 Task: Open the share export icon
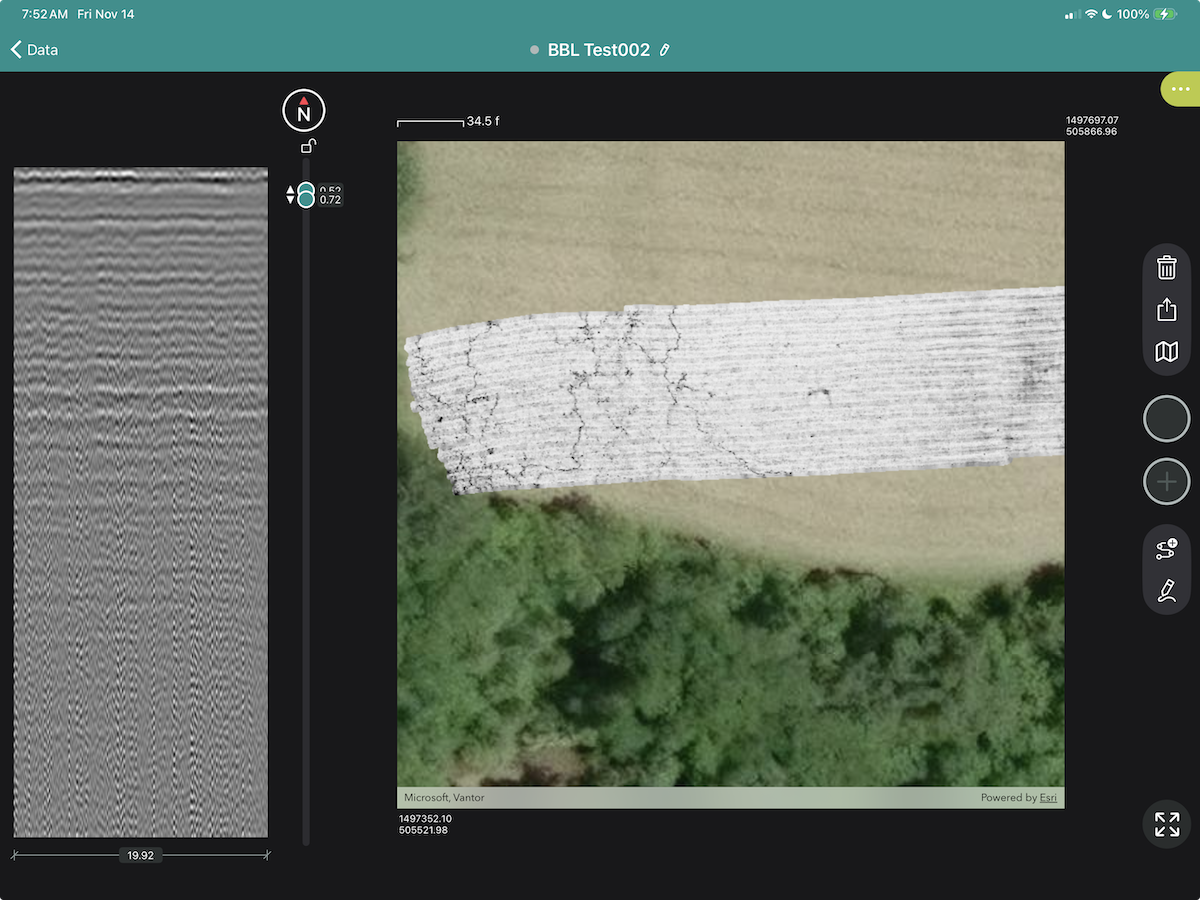(1166, 310)
